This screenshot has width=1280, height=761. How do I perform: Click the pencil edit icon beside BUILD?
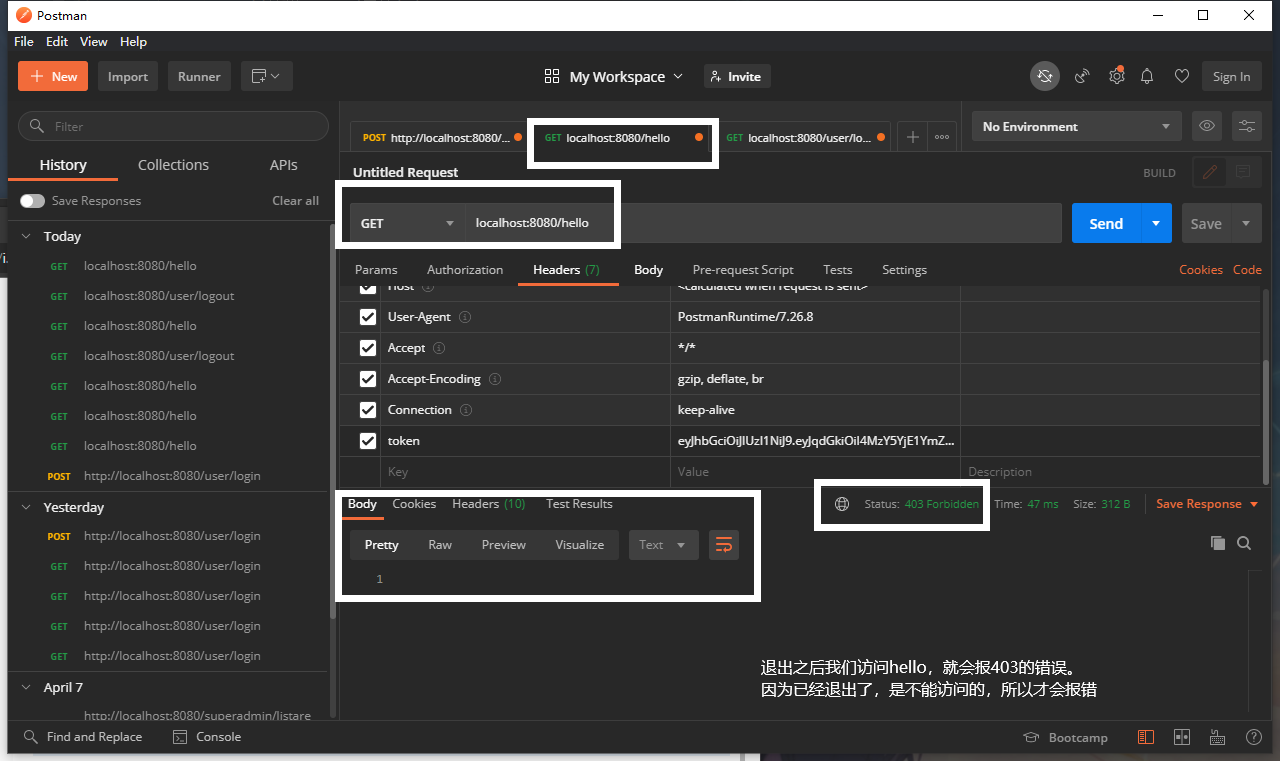(x=1210, y=172)
